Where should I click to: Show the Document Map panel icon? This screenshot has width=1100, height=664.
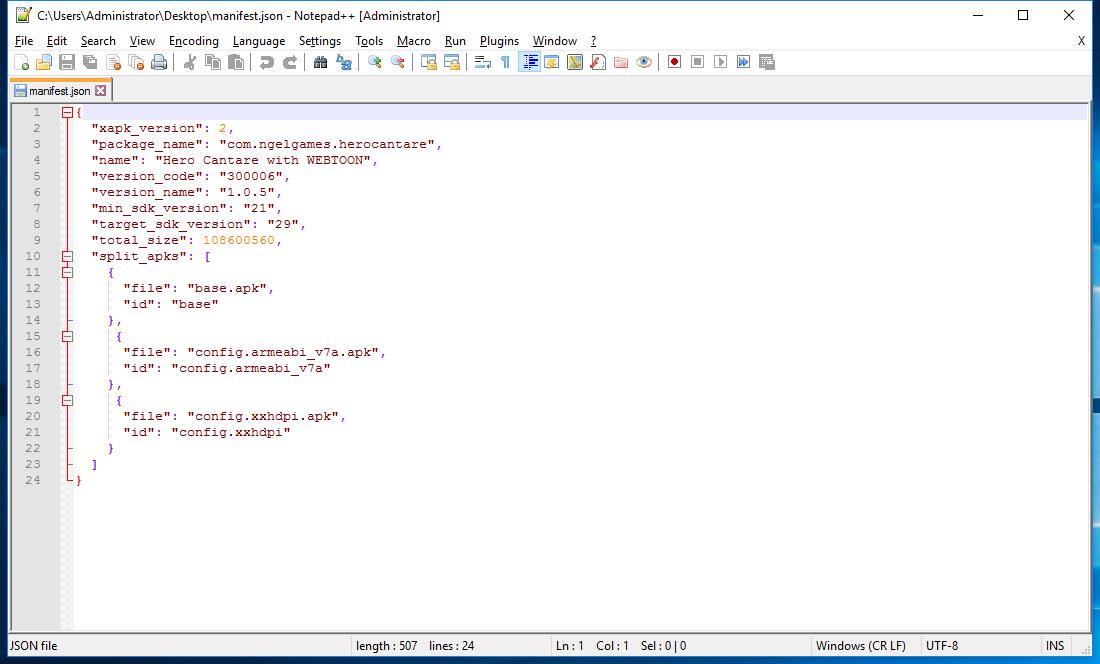575,62
